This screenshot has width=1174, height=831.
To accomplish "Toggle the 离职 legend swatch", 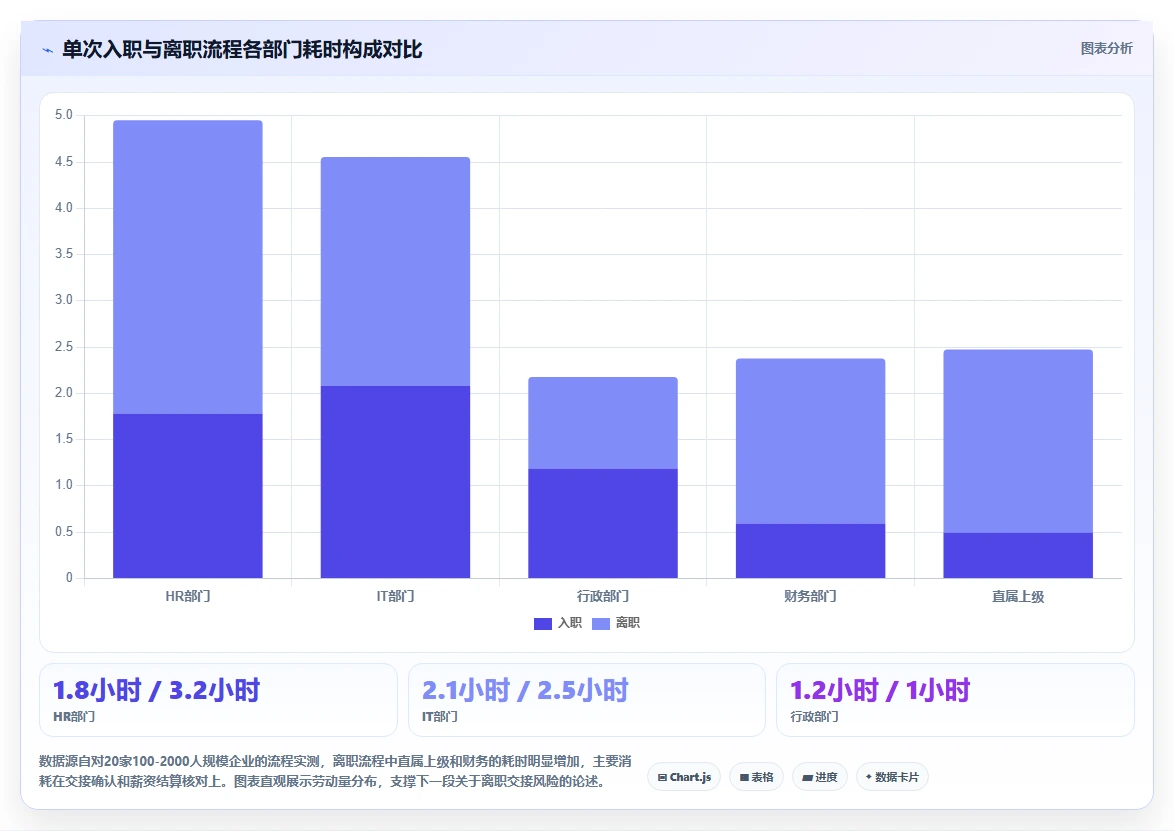I will (x=600, y=624).
